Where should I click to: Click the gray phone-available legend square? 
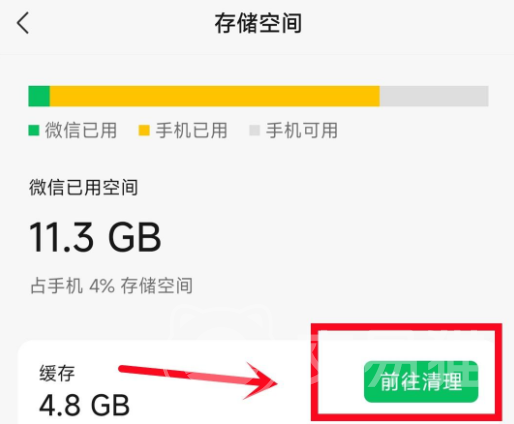(x=254, y=130)
